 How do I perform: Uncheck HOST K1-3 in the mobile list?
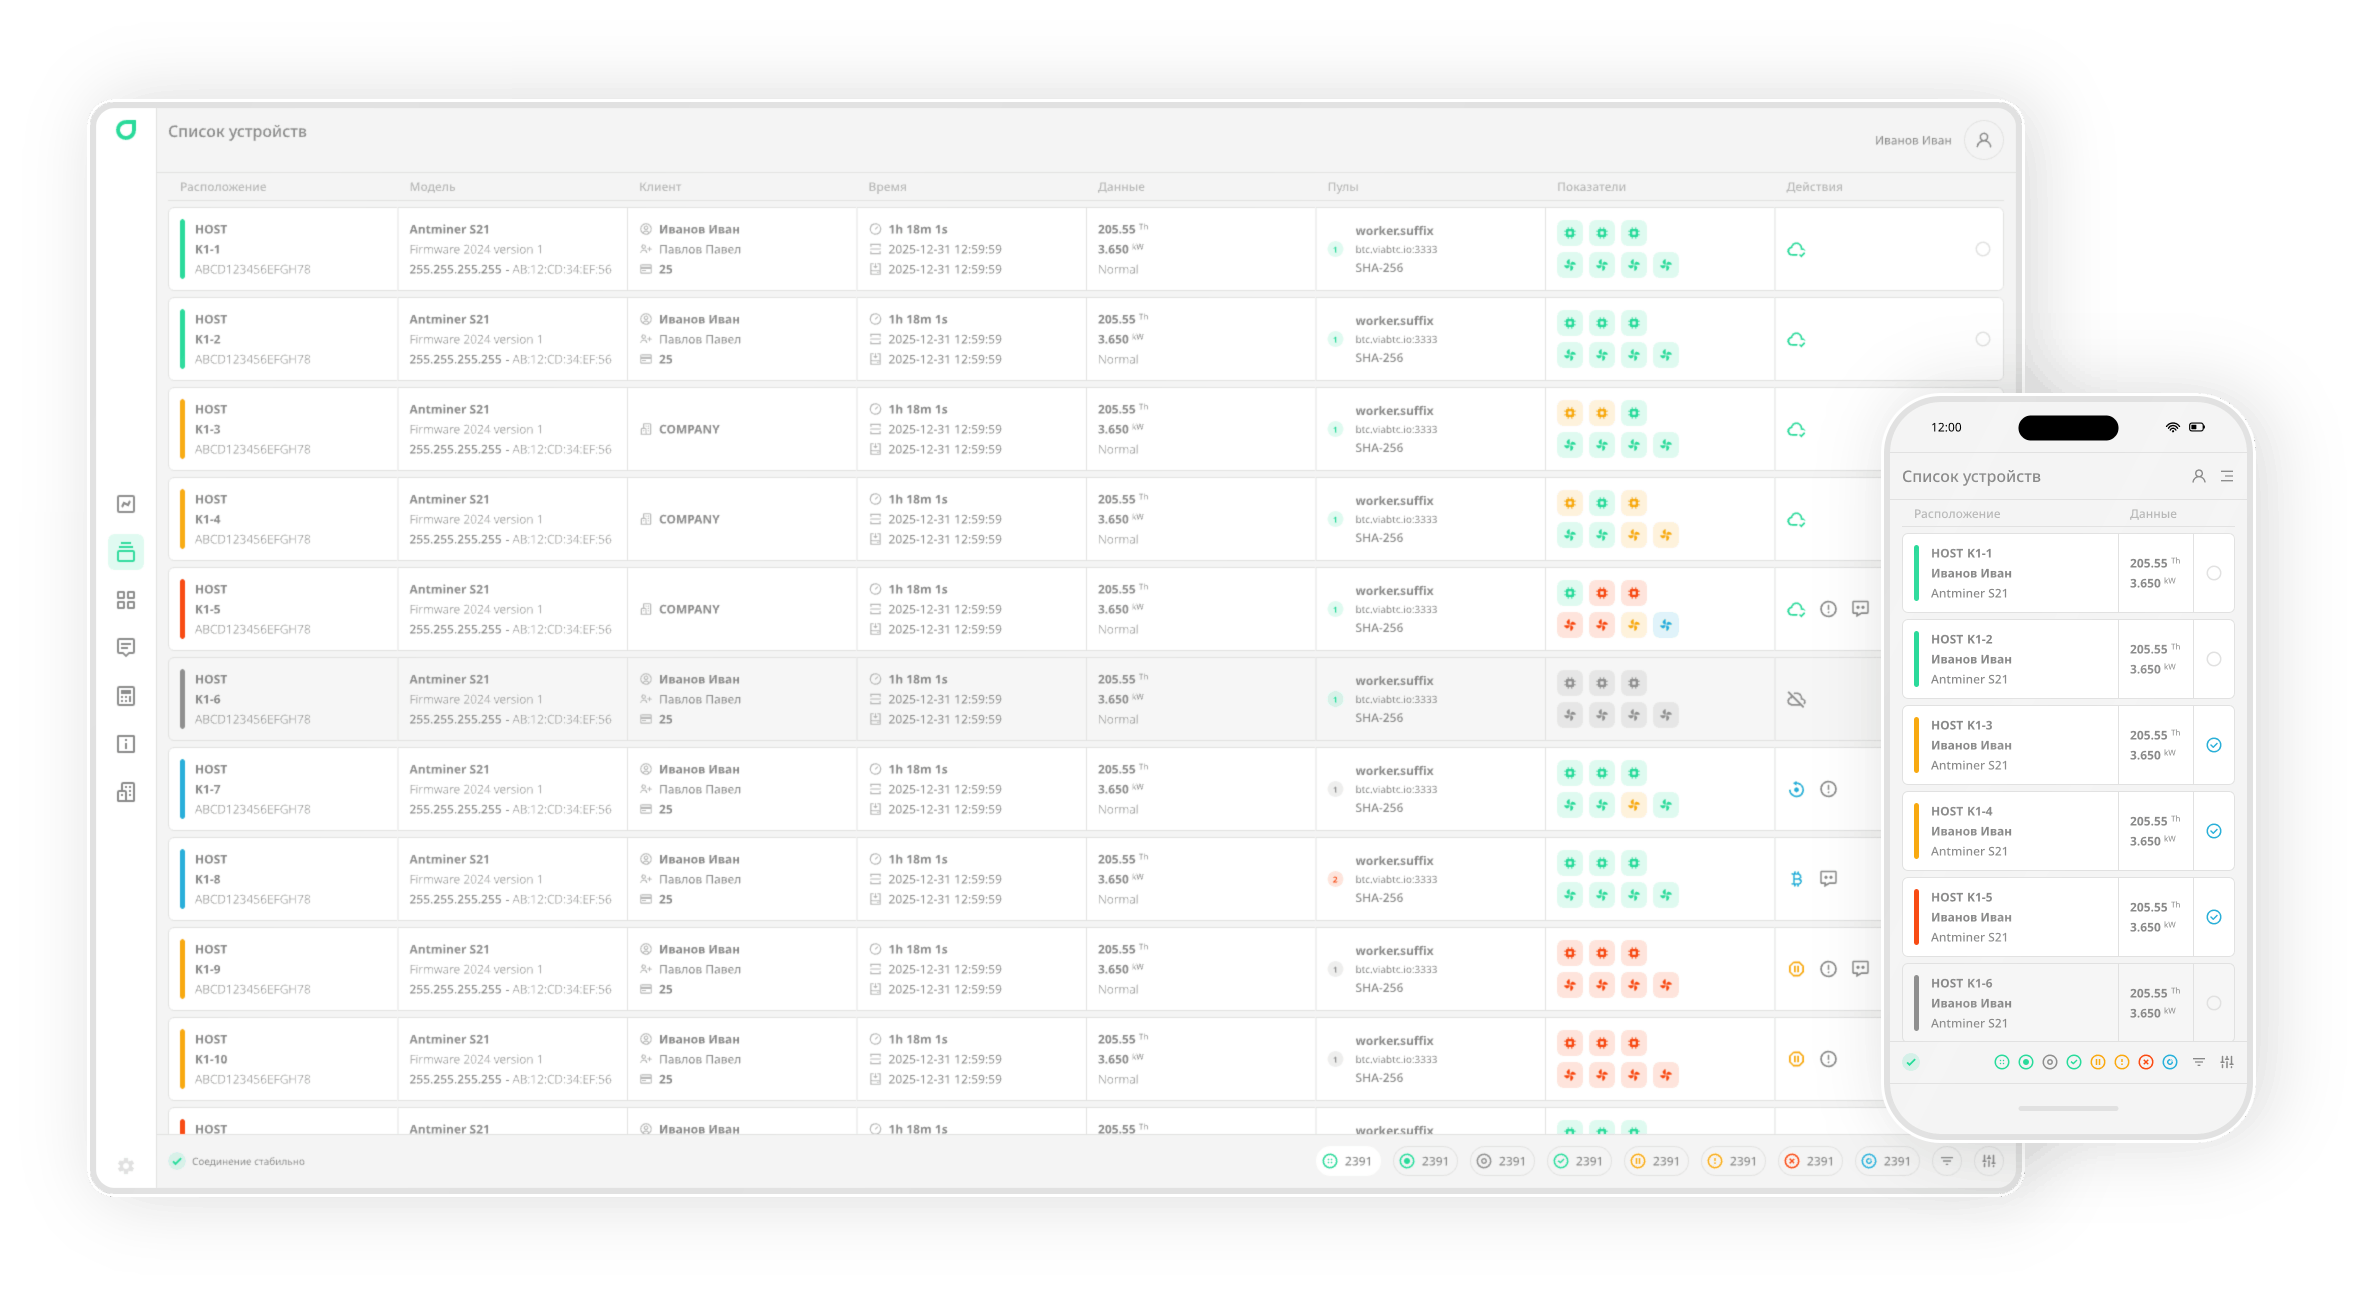(2213, 745)
